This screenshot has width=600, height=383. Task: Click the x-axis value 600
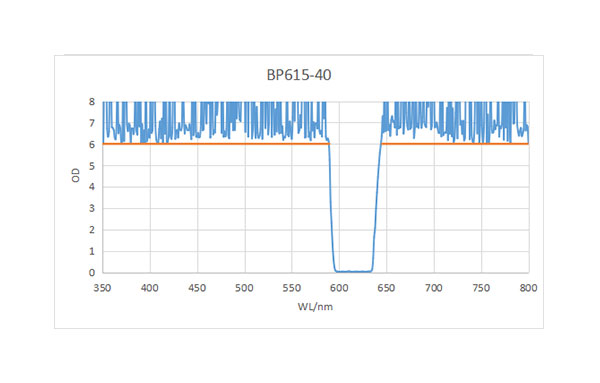coord(339,288)
